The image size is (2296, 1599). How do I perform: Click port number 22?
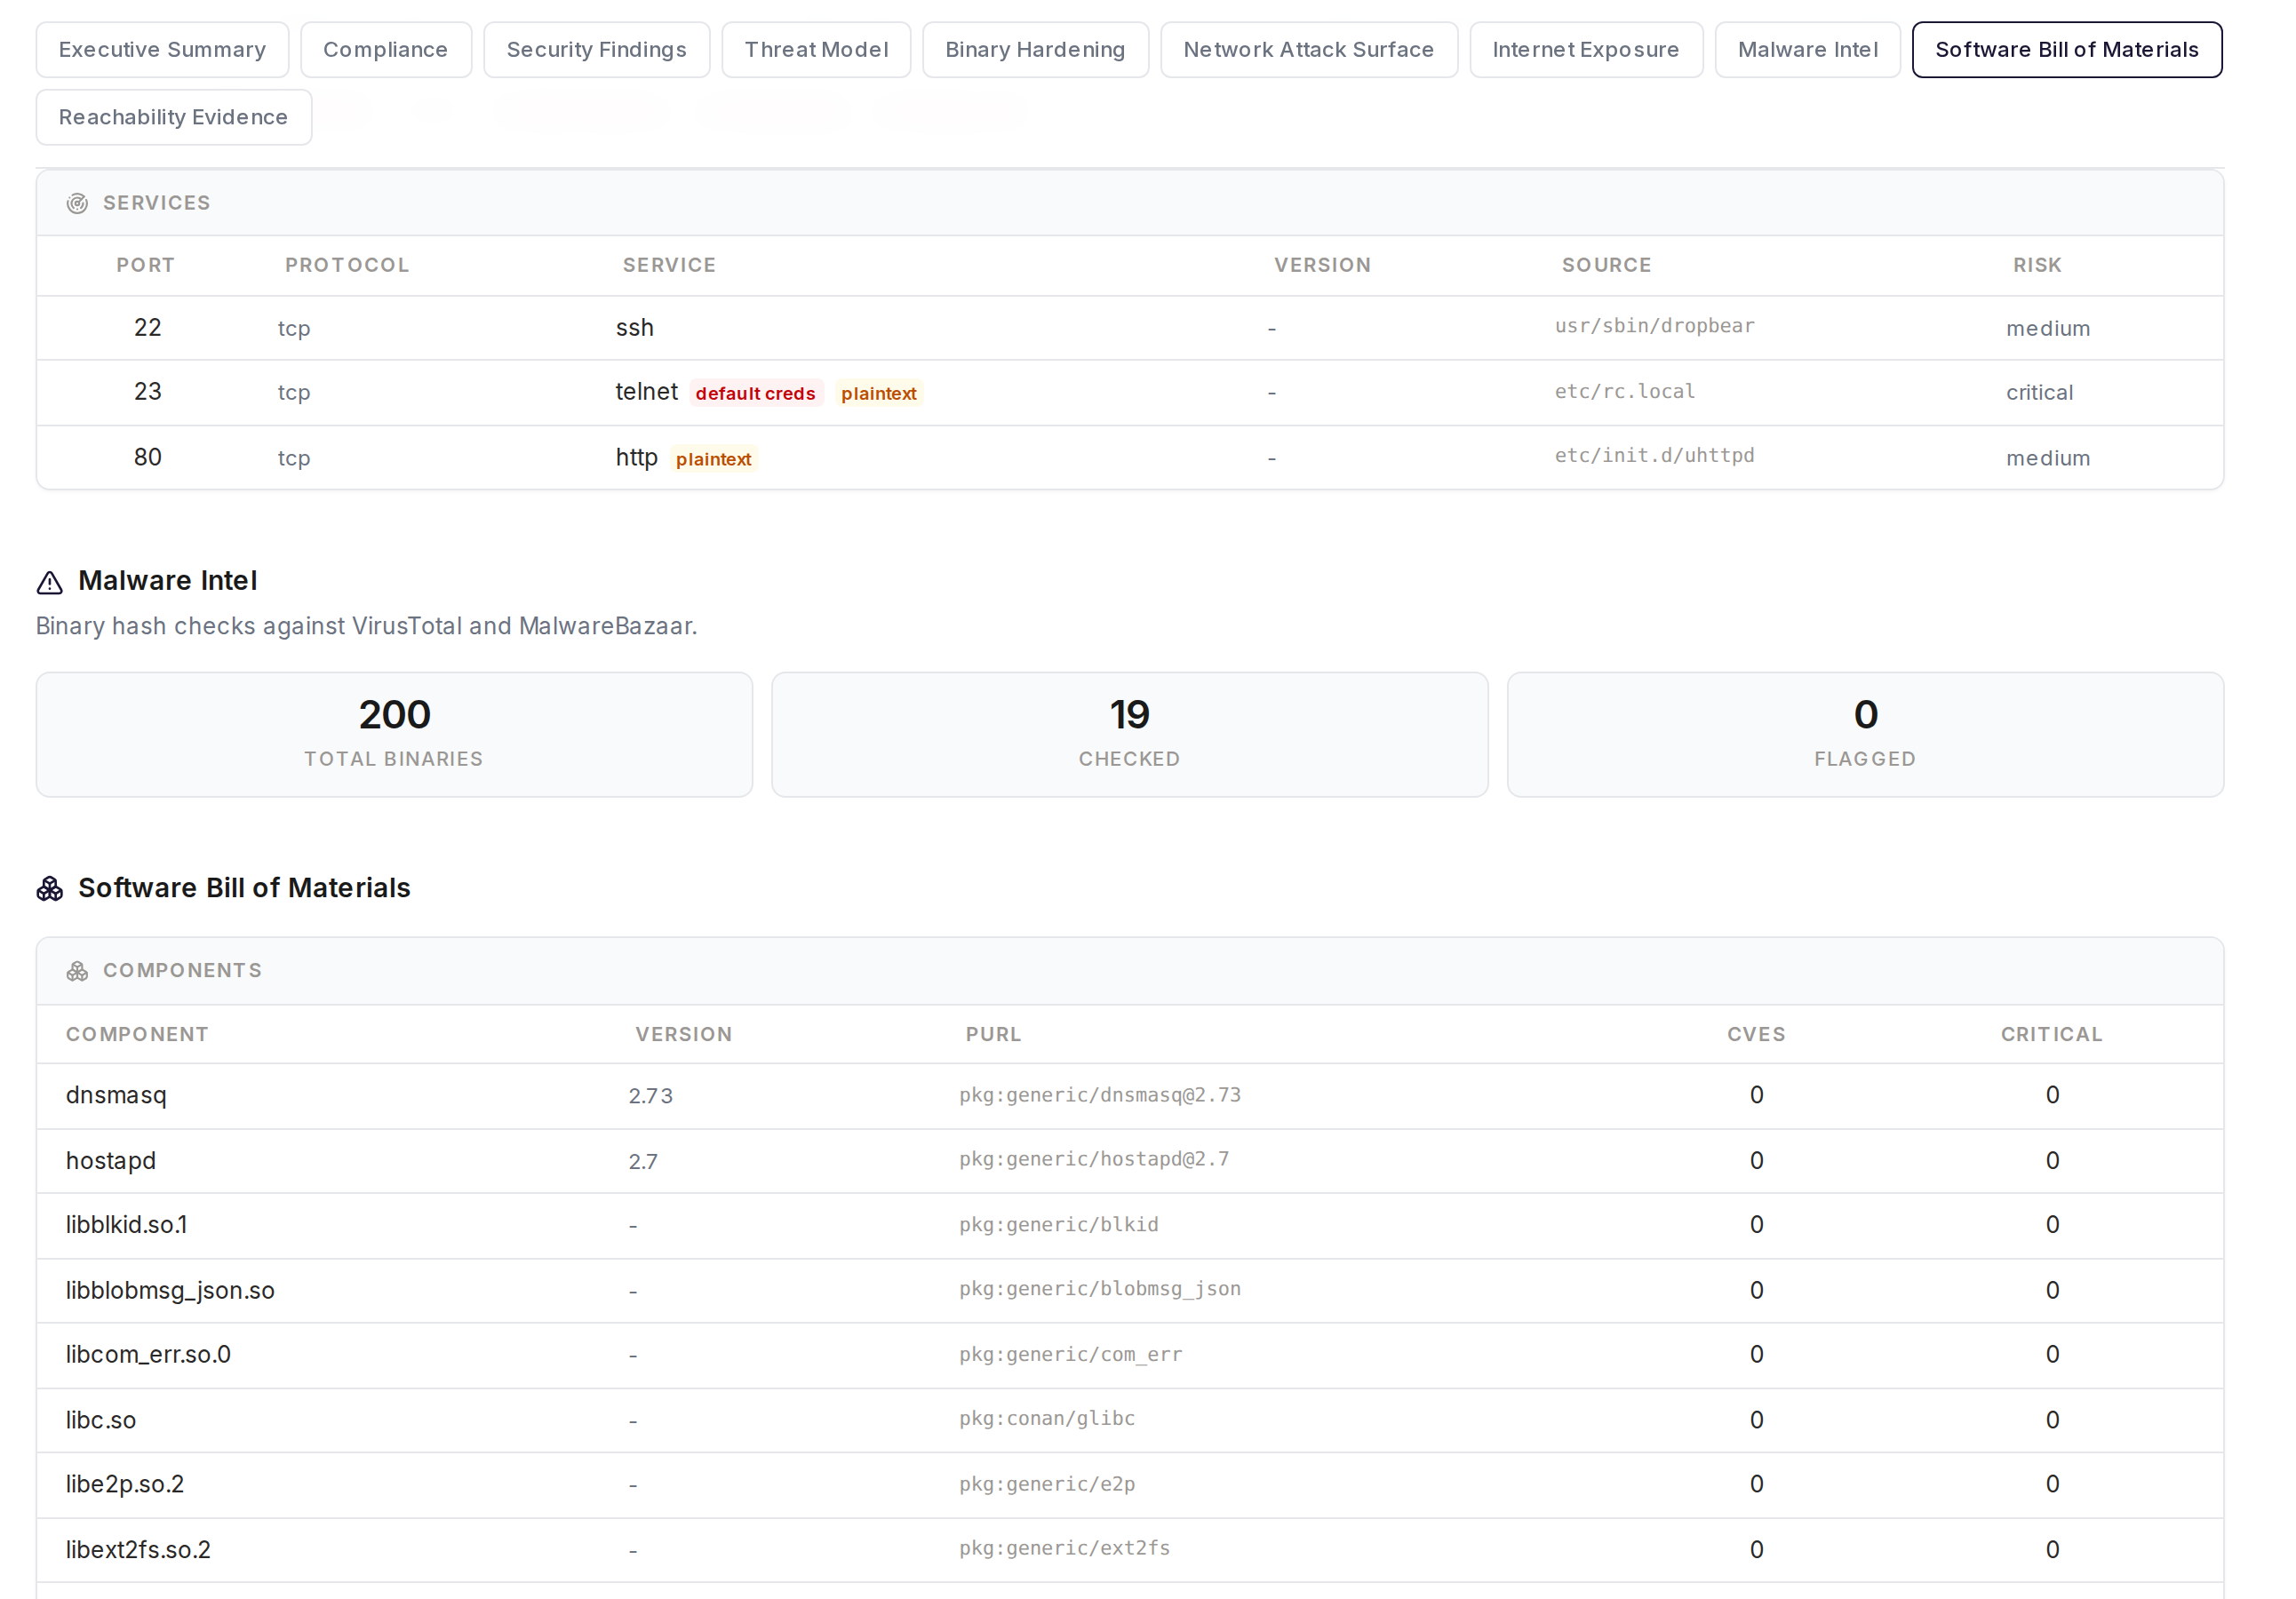147,328
